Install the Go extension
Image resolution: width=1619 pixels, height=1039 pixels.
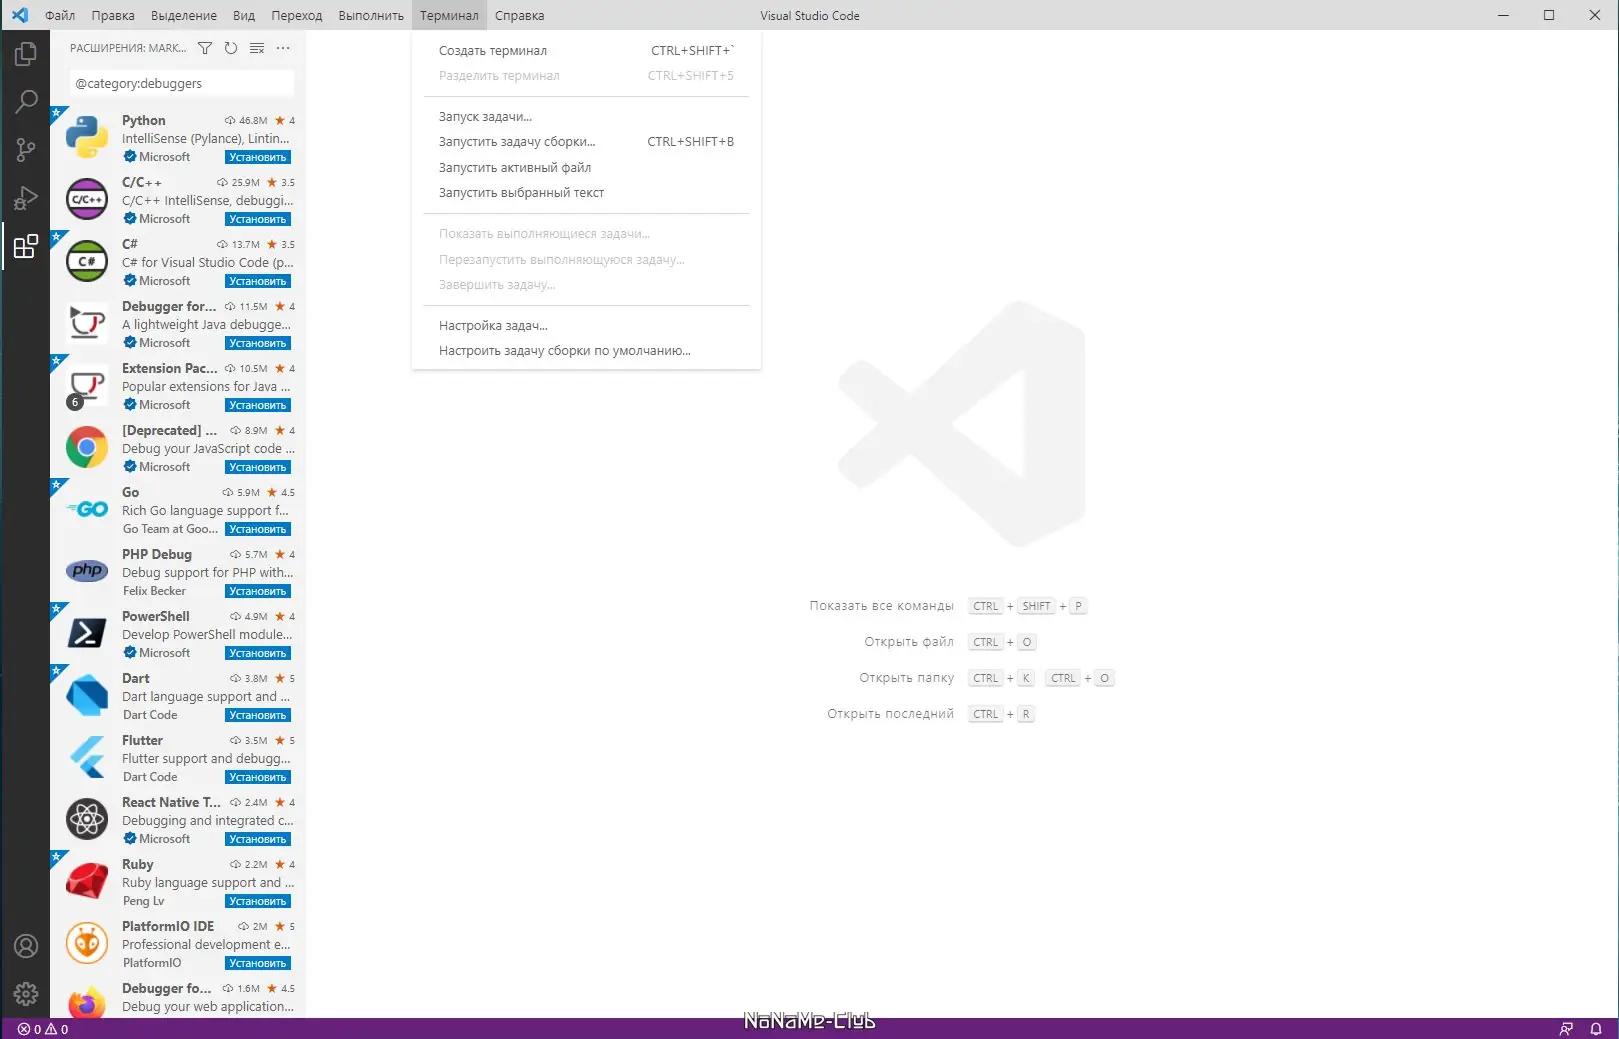coord(258,529)
